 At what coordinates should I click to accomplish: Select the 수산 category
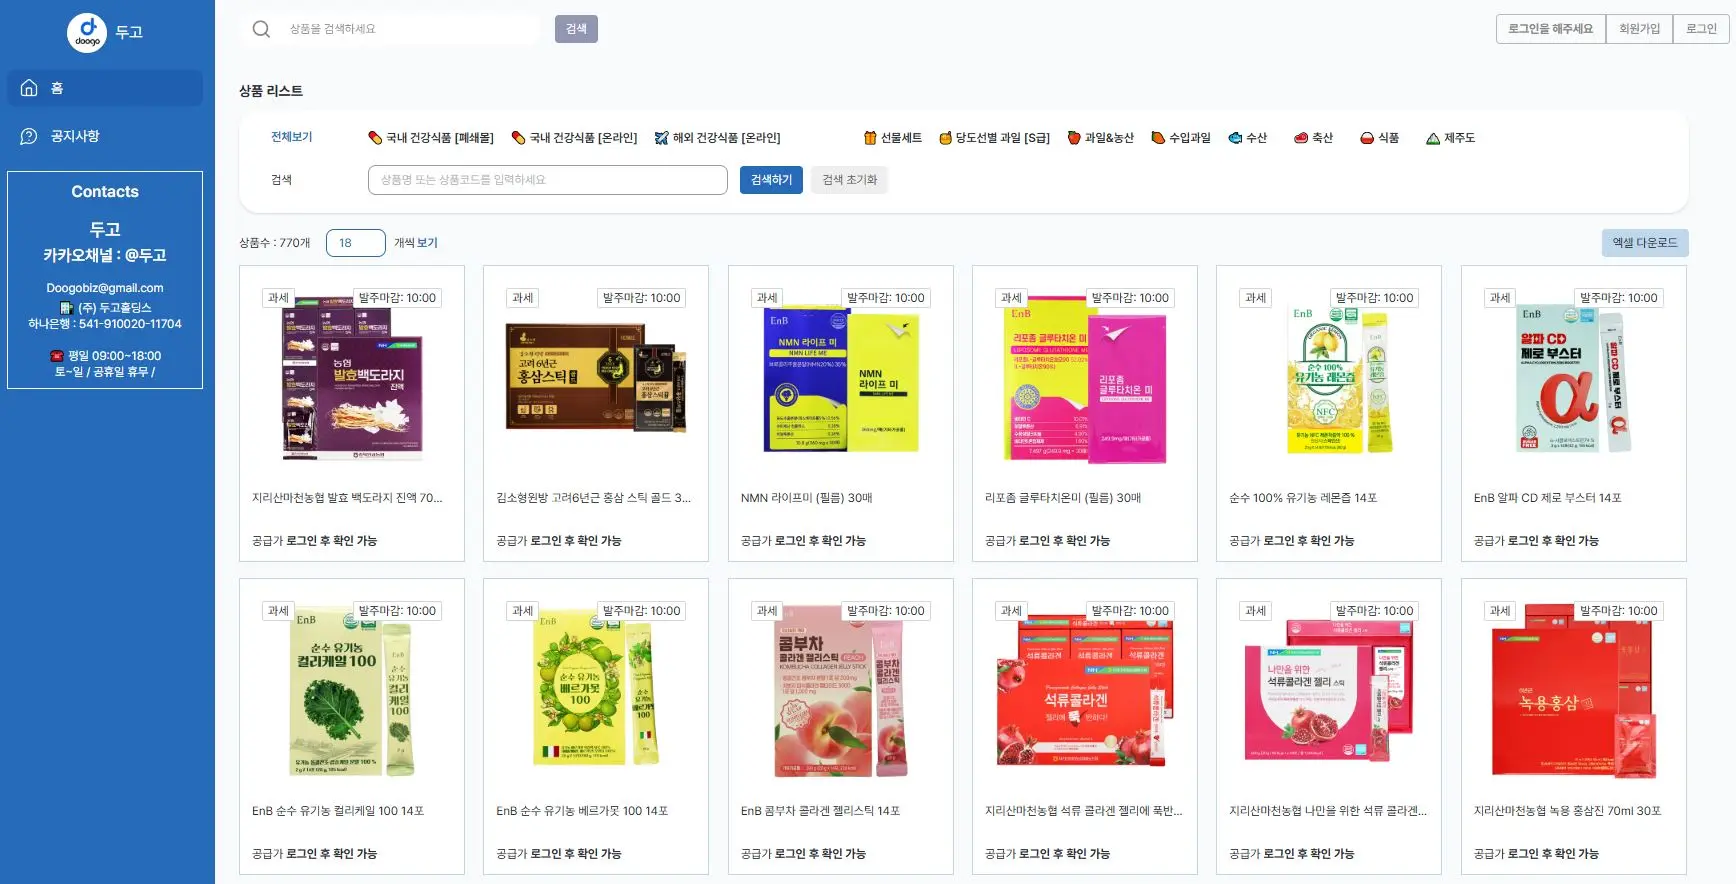pos(1247,138)
